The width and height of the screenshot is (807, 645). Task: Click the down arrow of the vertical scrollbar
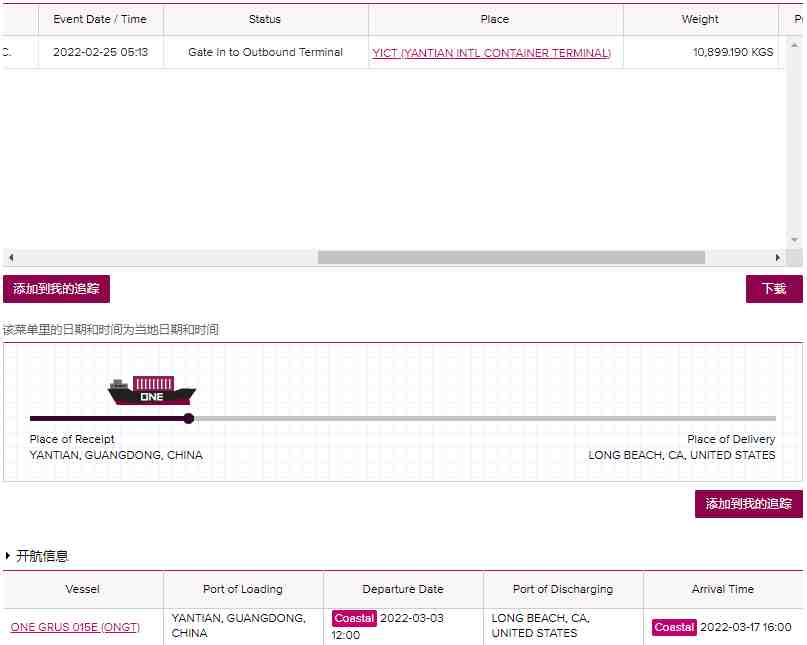795,240
